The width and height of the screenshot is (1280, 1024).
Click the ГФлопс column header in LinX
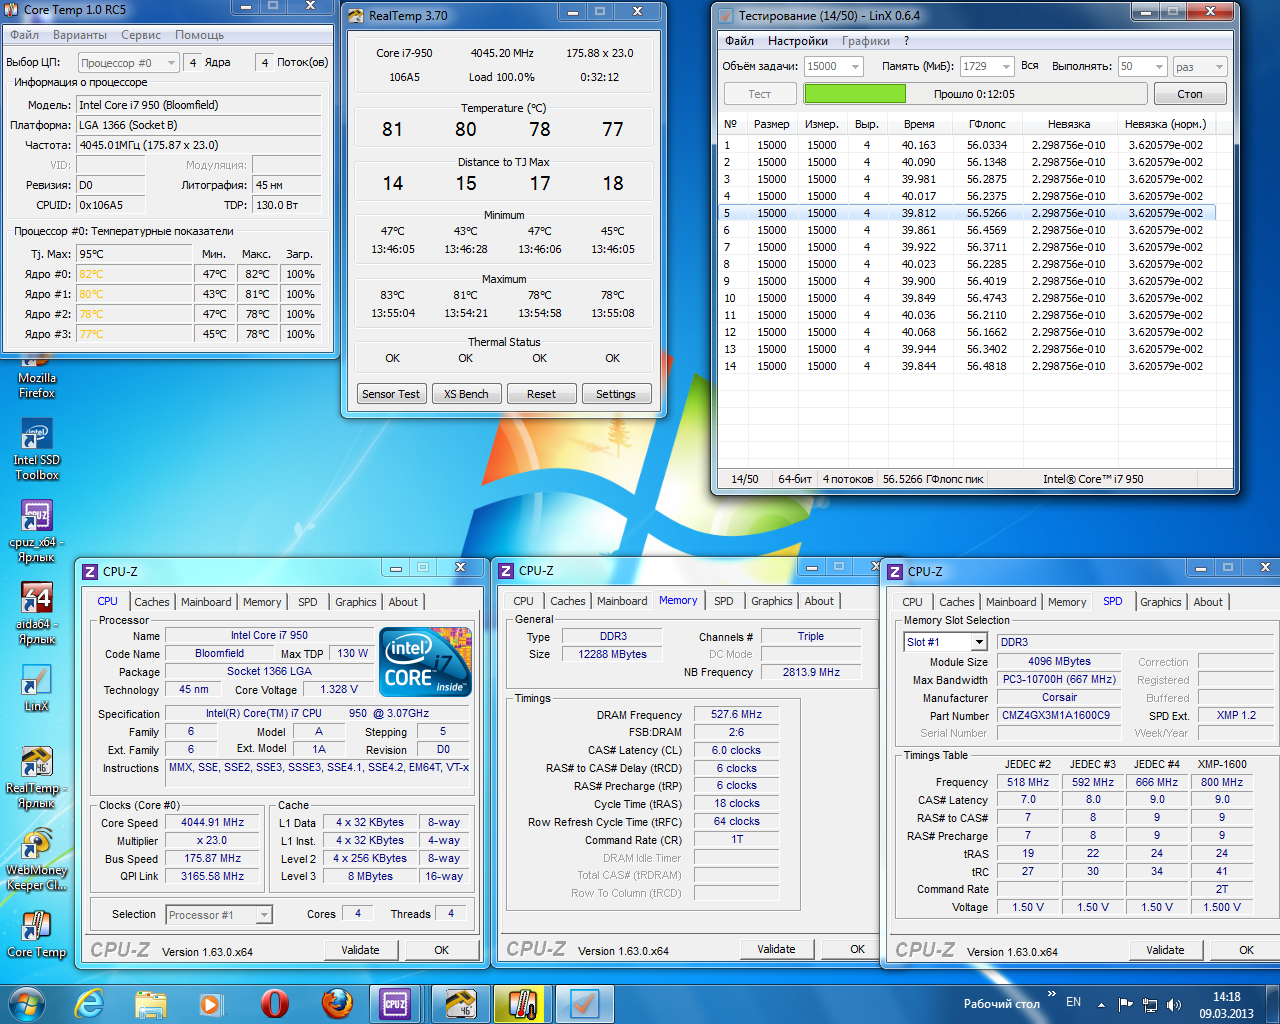[x=986, y=124]
